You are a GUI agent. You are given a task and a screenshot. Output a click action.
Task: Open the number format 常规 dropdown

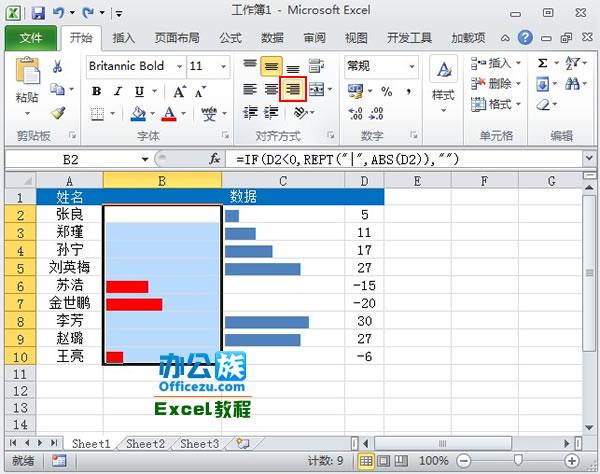point(412,67)
